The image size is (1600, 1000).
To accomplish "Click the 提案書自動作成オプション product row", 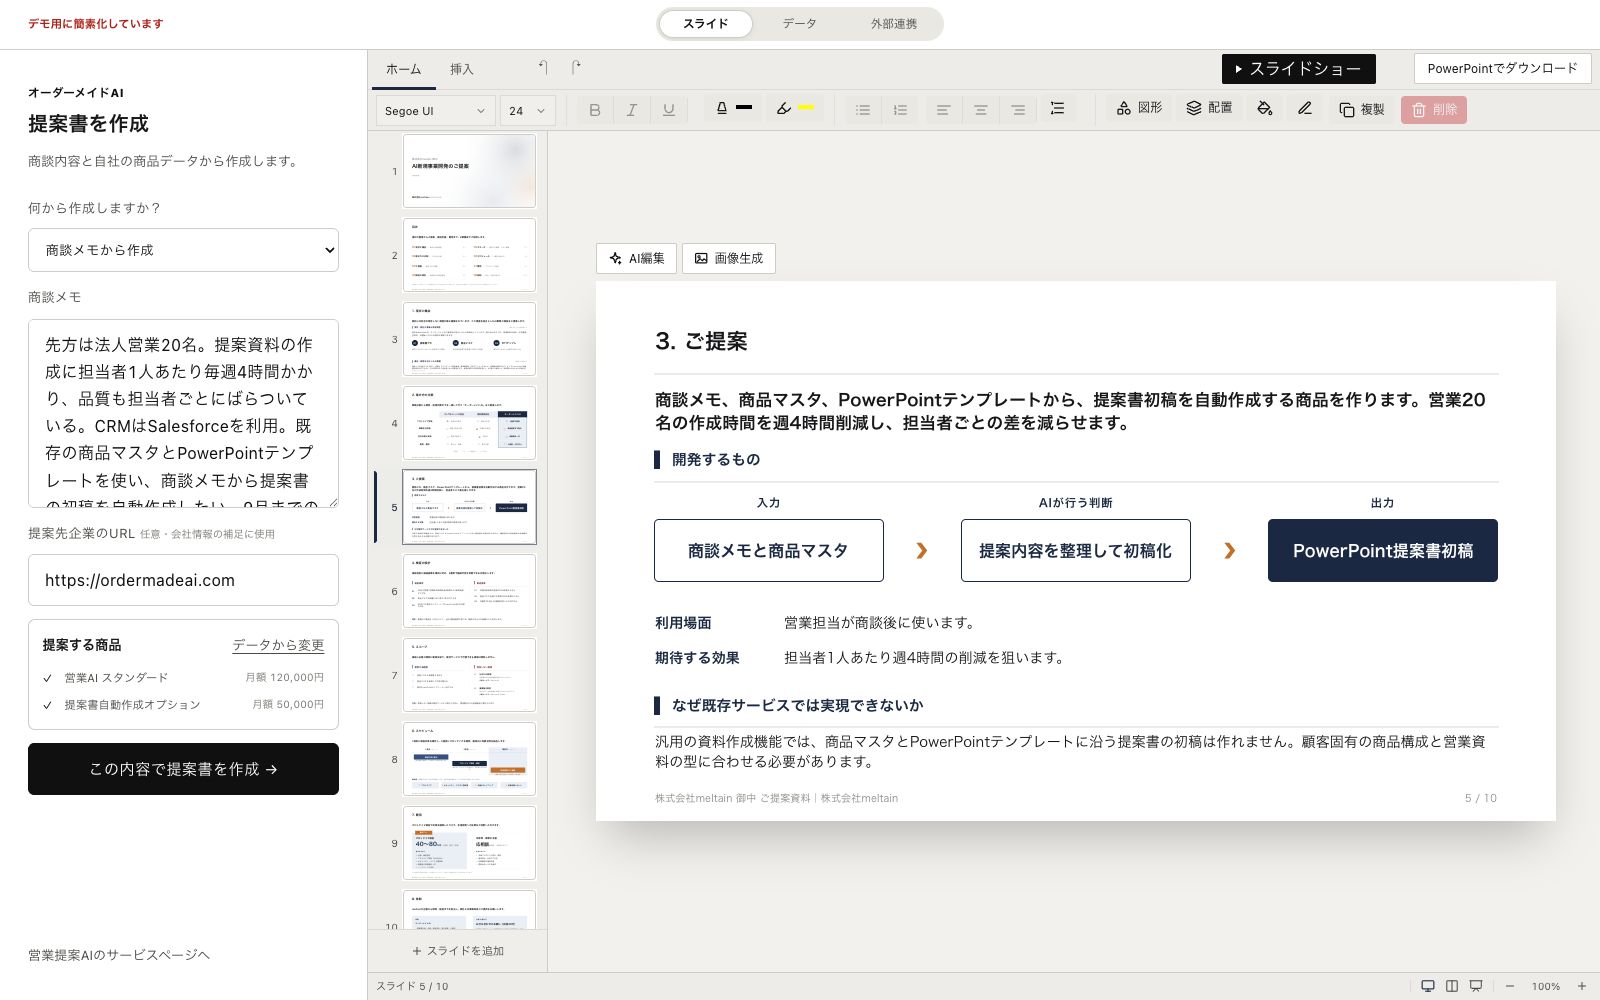I will click(183, 704).
